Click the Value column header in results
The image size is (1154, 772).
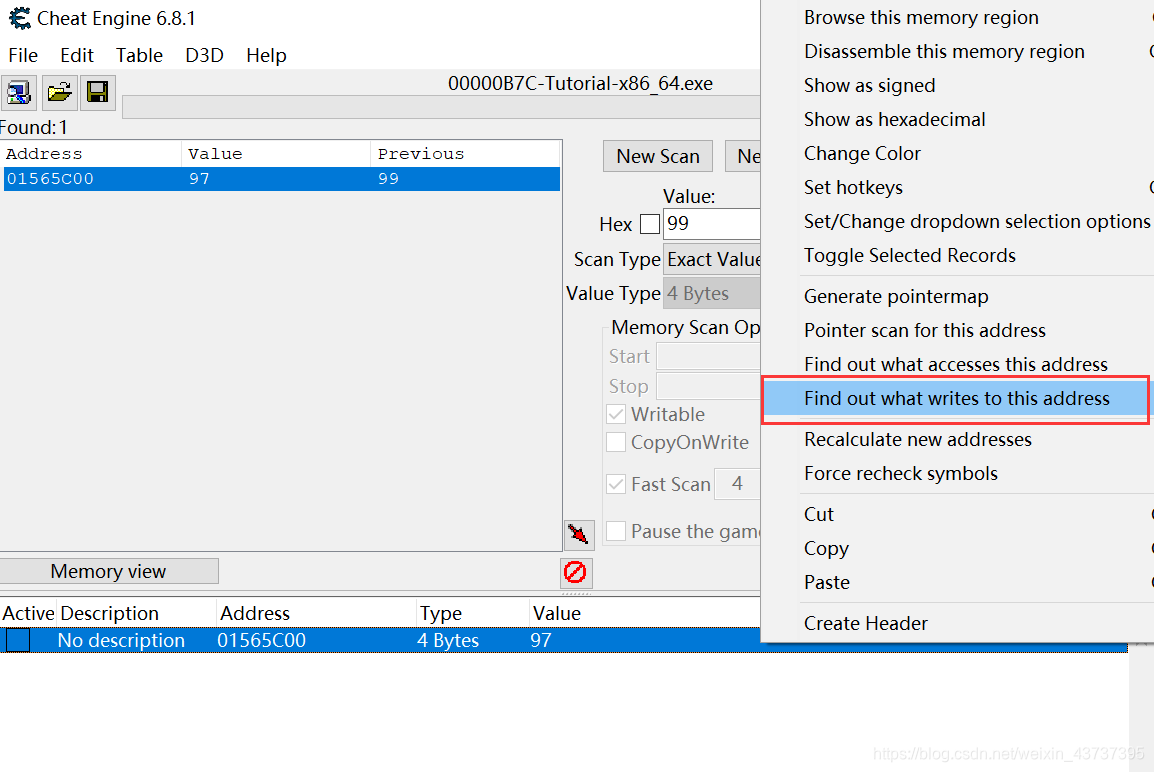tap(276, 154)
